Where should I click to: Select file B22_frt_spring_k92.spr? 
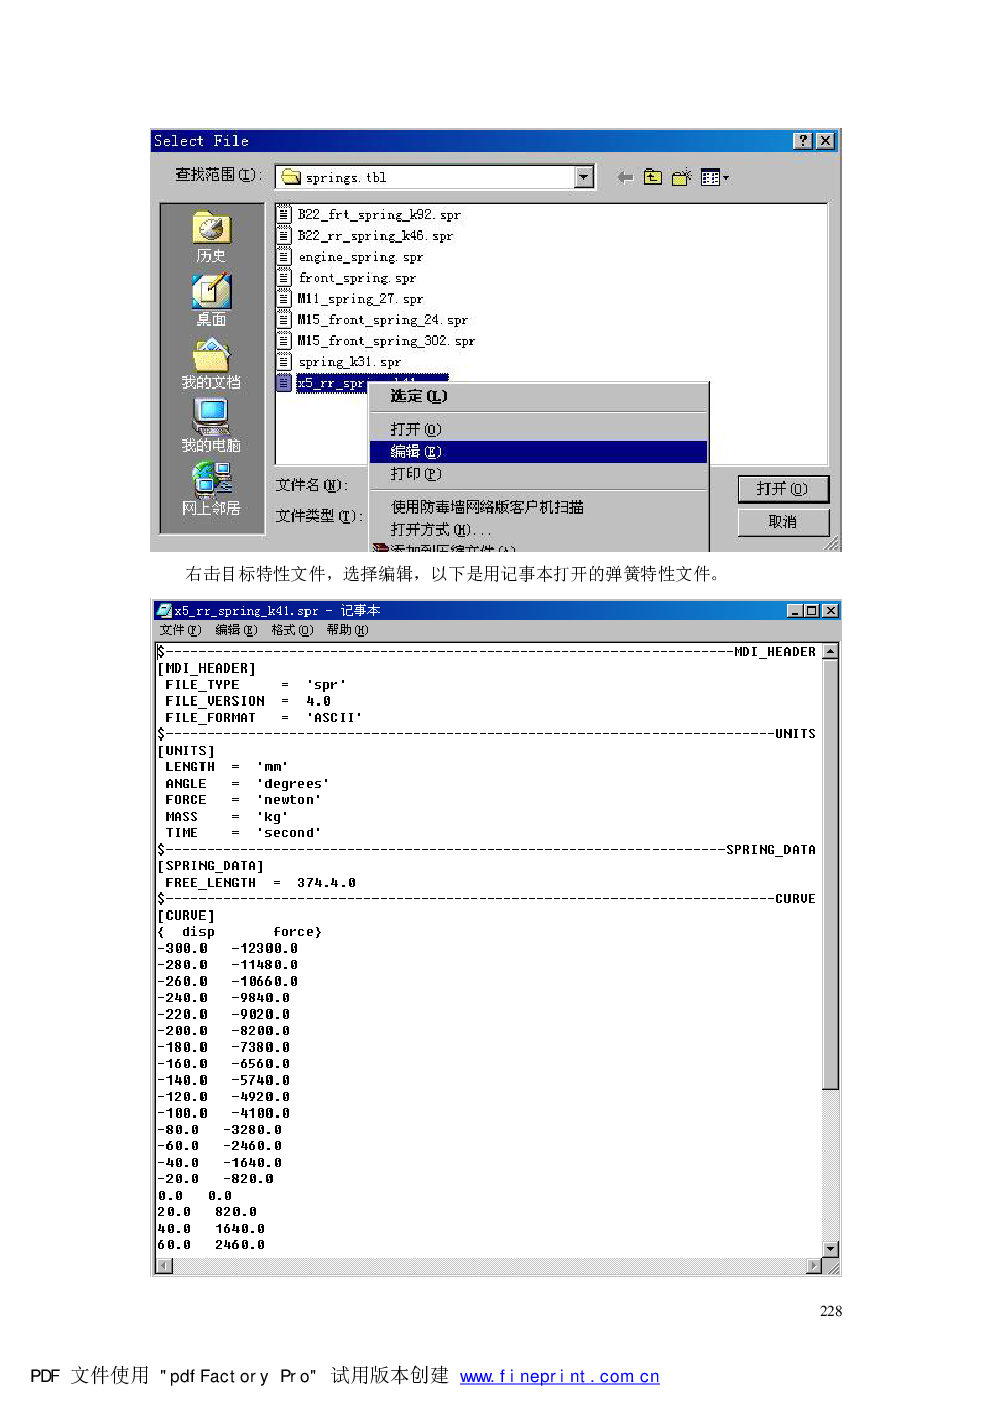coord(369,214)
